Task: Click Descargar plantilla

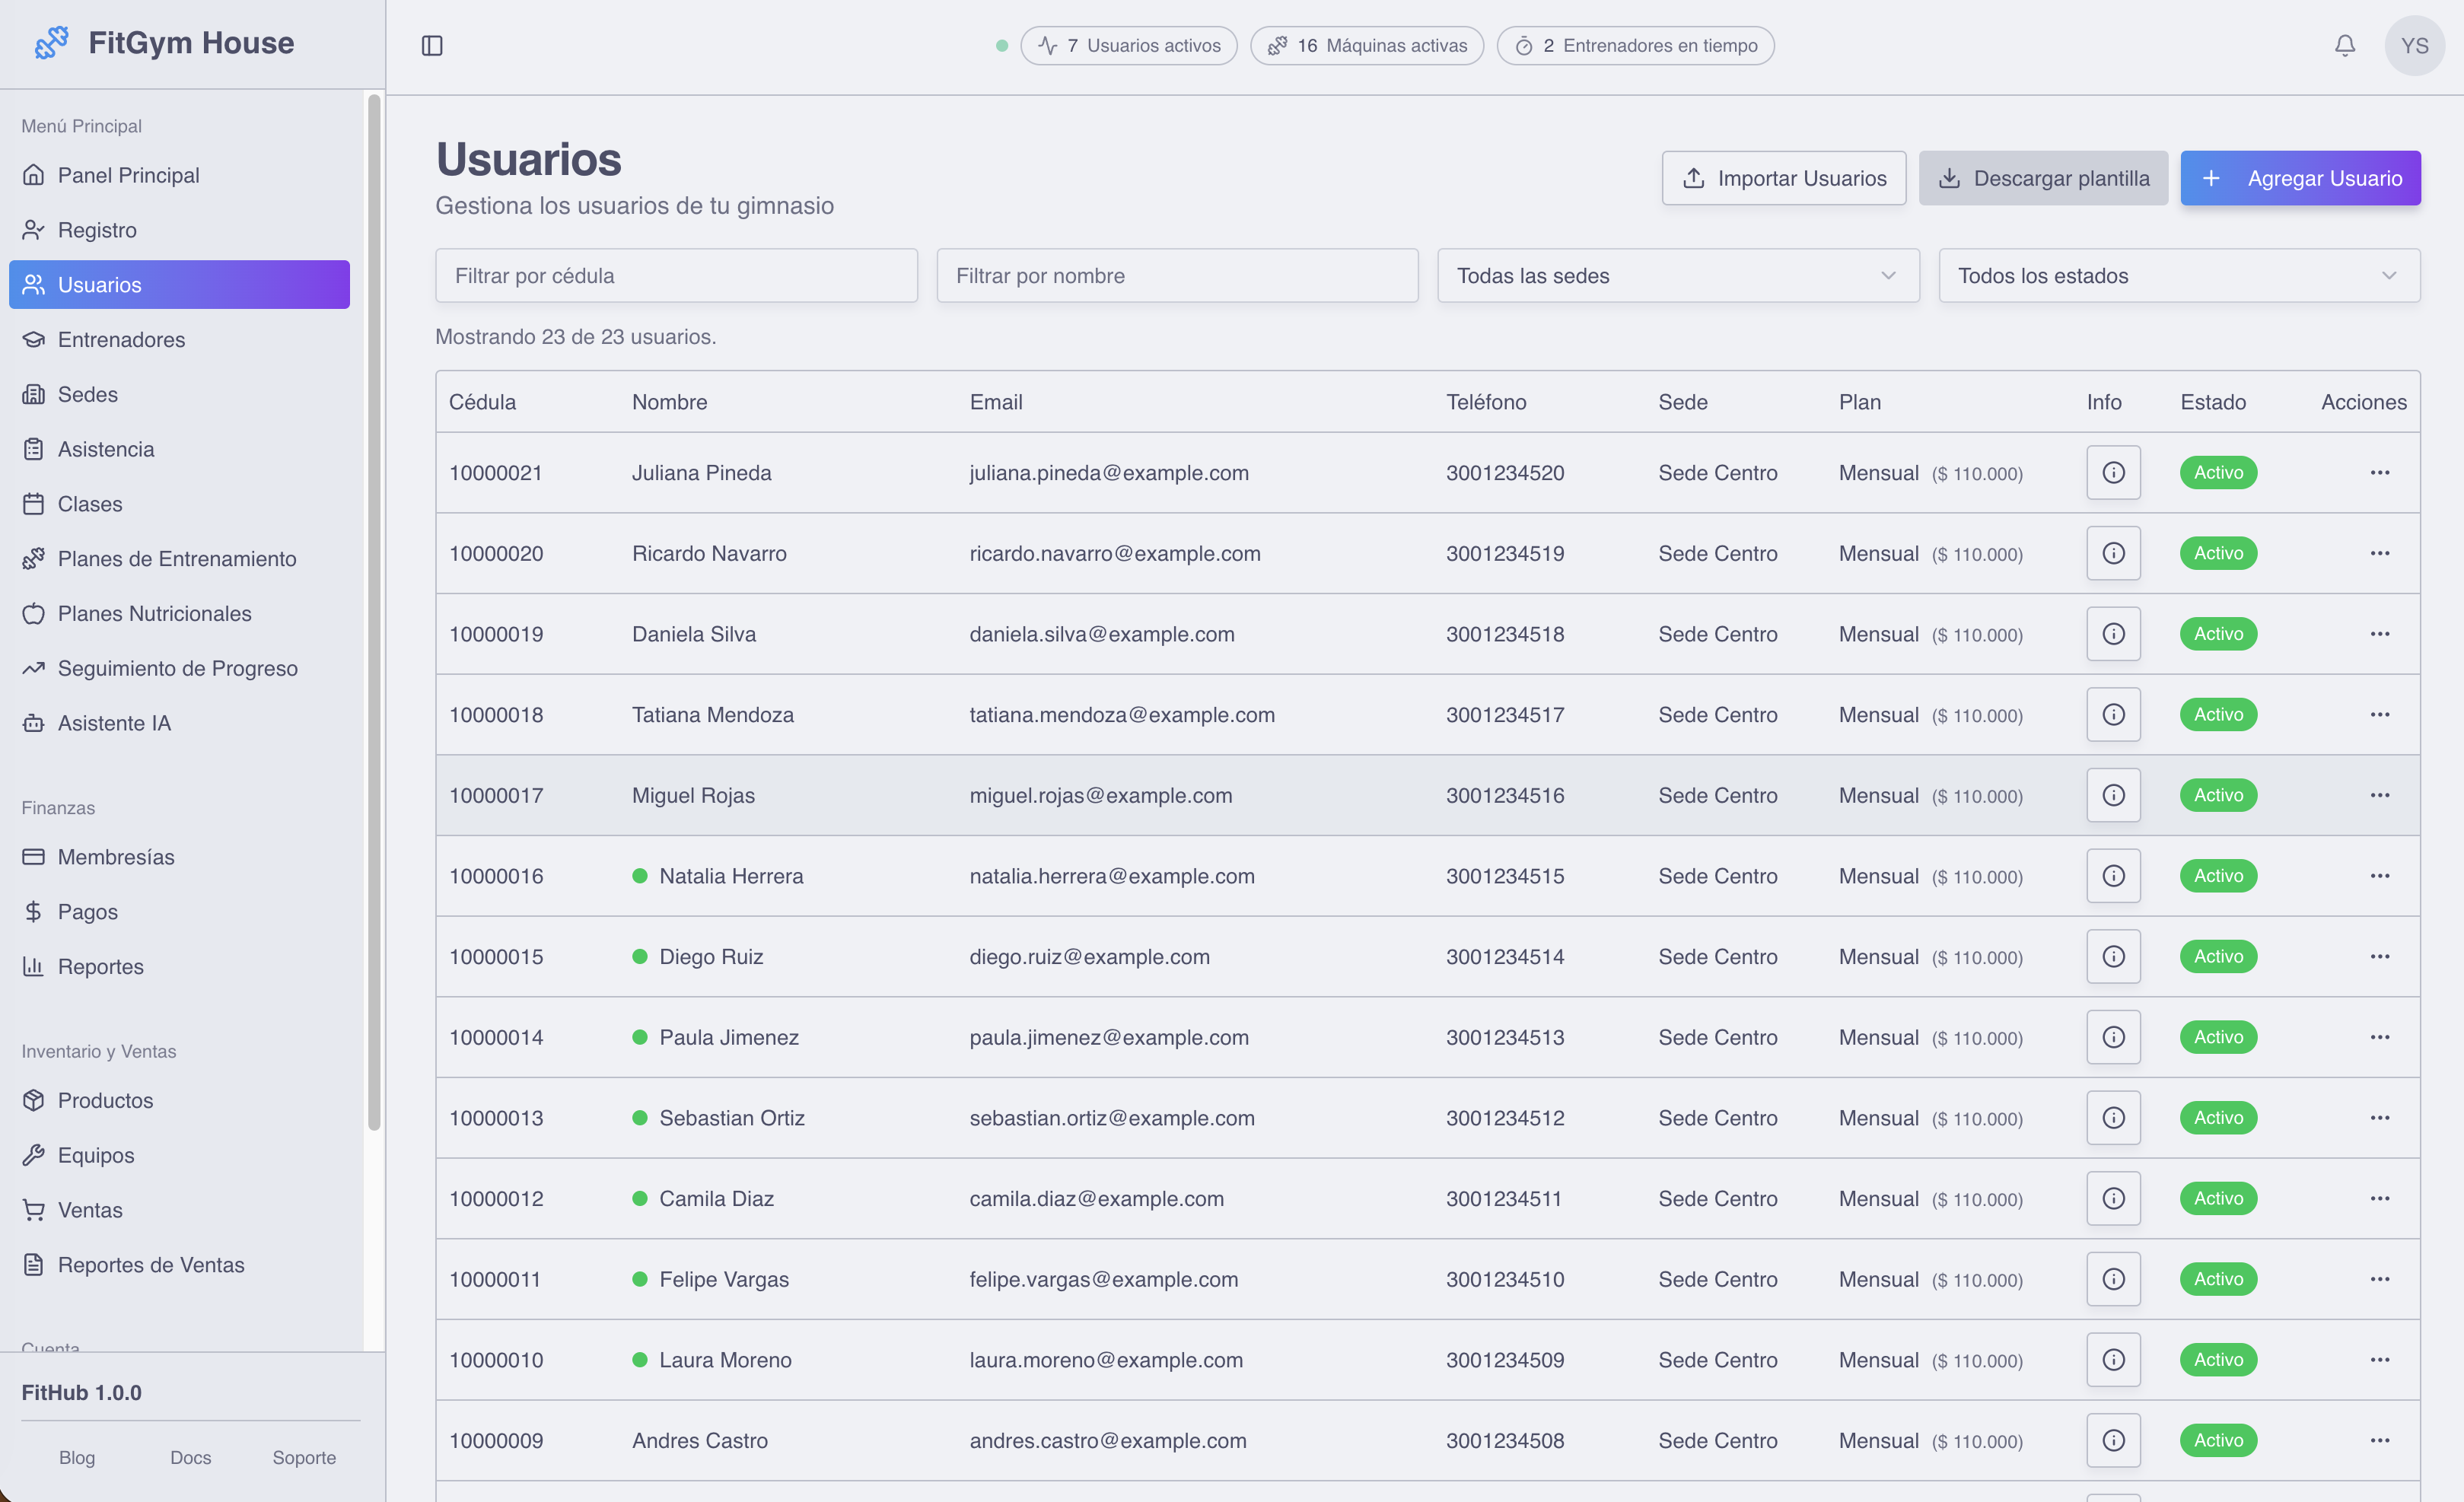Action: [x=2043, y=178]
